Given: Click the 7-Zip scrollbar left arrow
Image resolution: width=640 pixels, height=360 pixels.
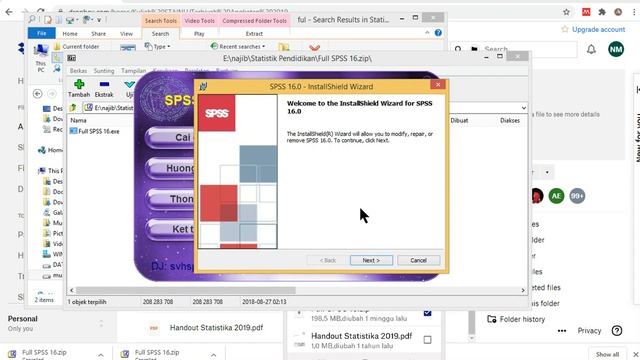Looking at the screenshot, I should (72, 290).
